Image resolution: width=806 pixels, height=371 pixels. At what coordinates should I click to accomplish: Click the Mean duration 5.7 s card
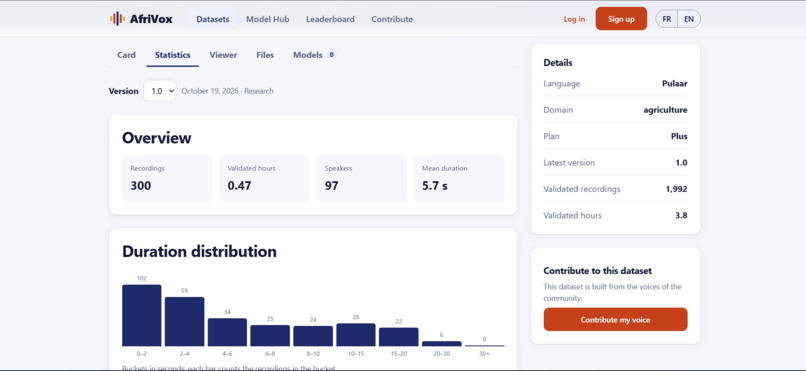(x=459, y=178)
